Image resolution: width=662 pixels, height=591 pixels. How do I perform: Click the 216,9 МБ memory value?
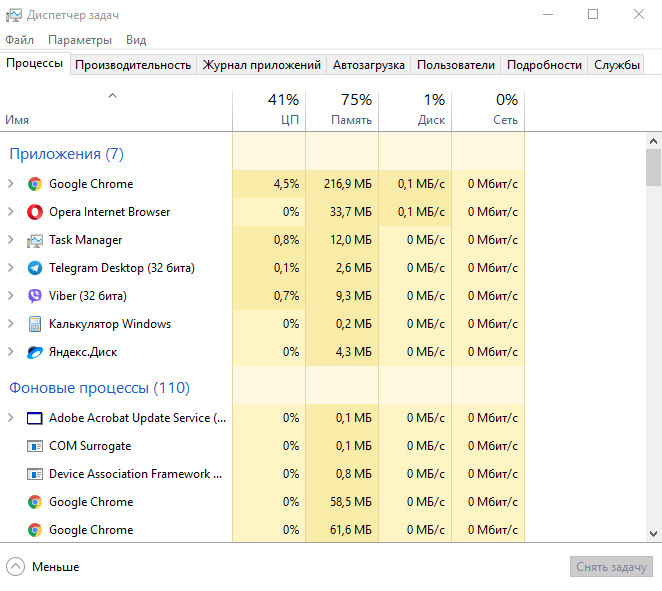point(348,184)
